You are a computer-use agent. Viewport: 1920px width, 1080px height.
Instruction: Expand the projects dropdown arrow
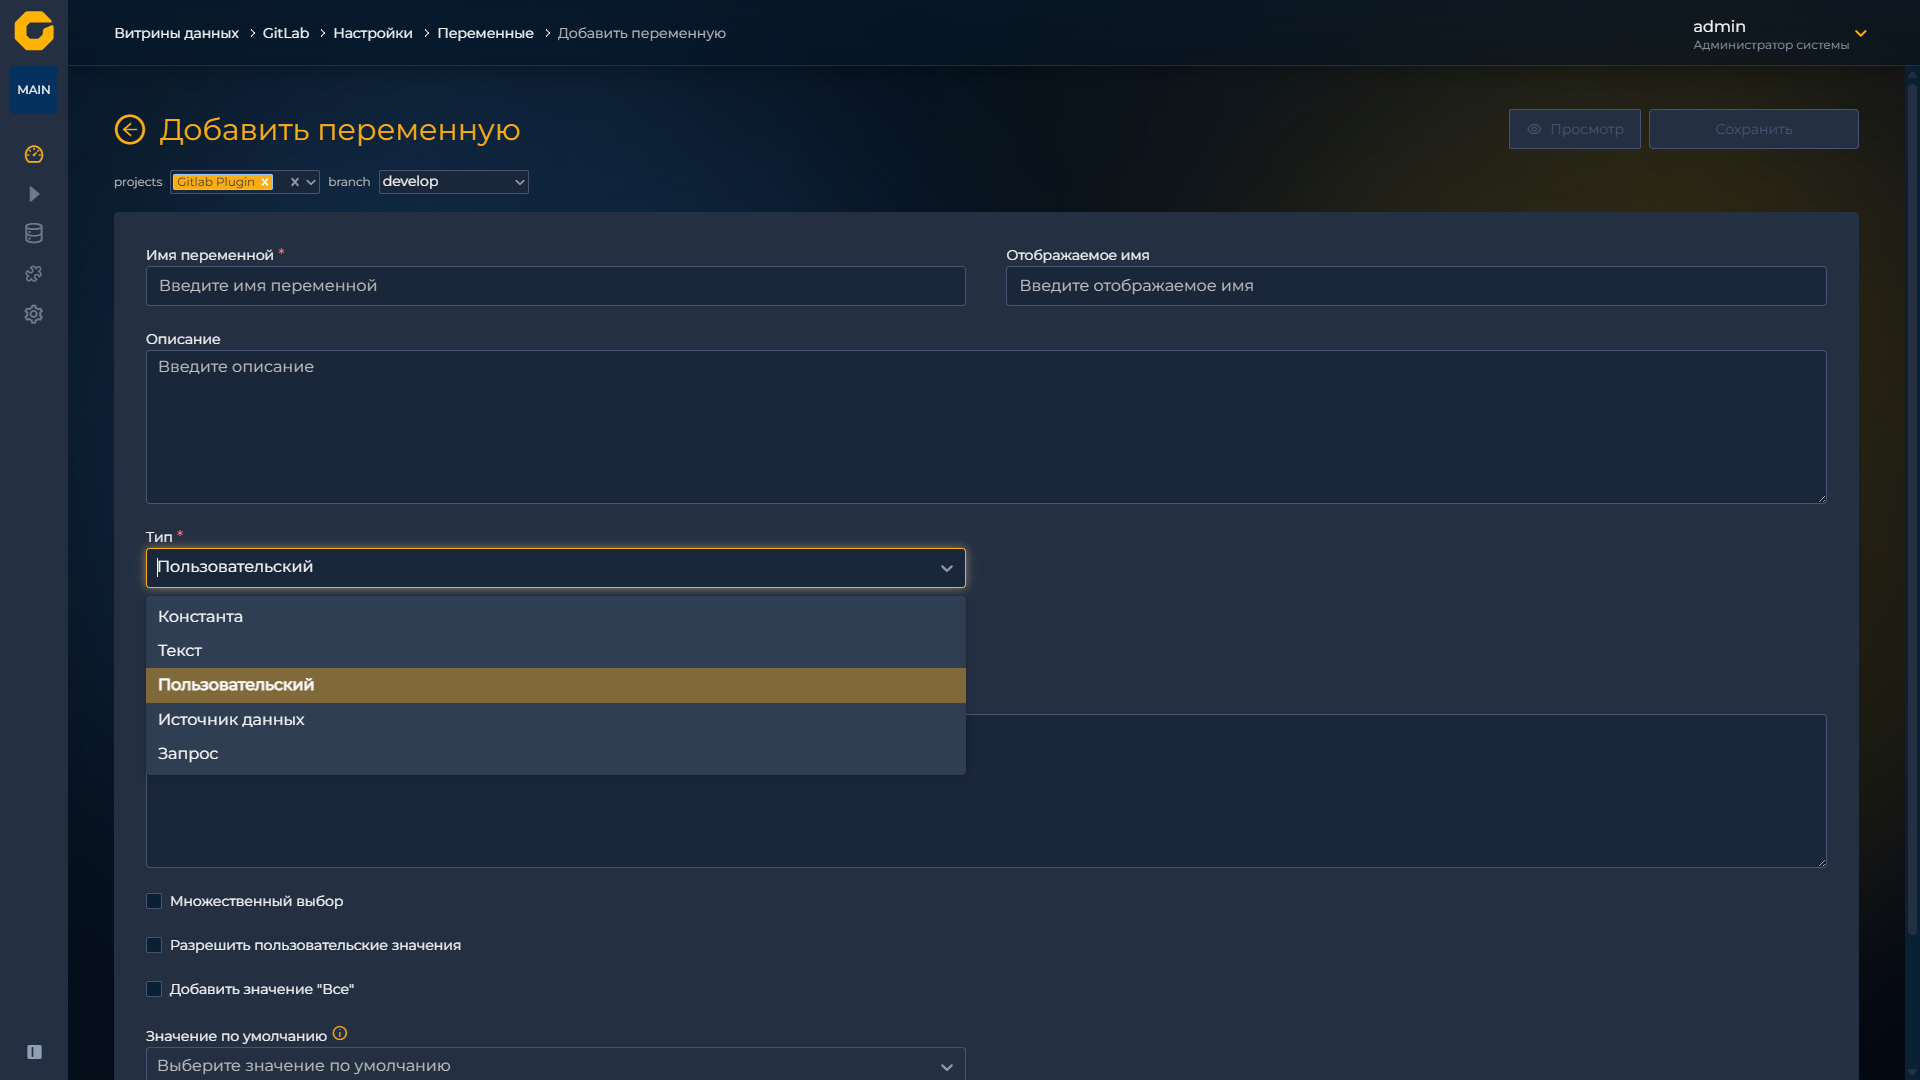311,182
